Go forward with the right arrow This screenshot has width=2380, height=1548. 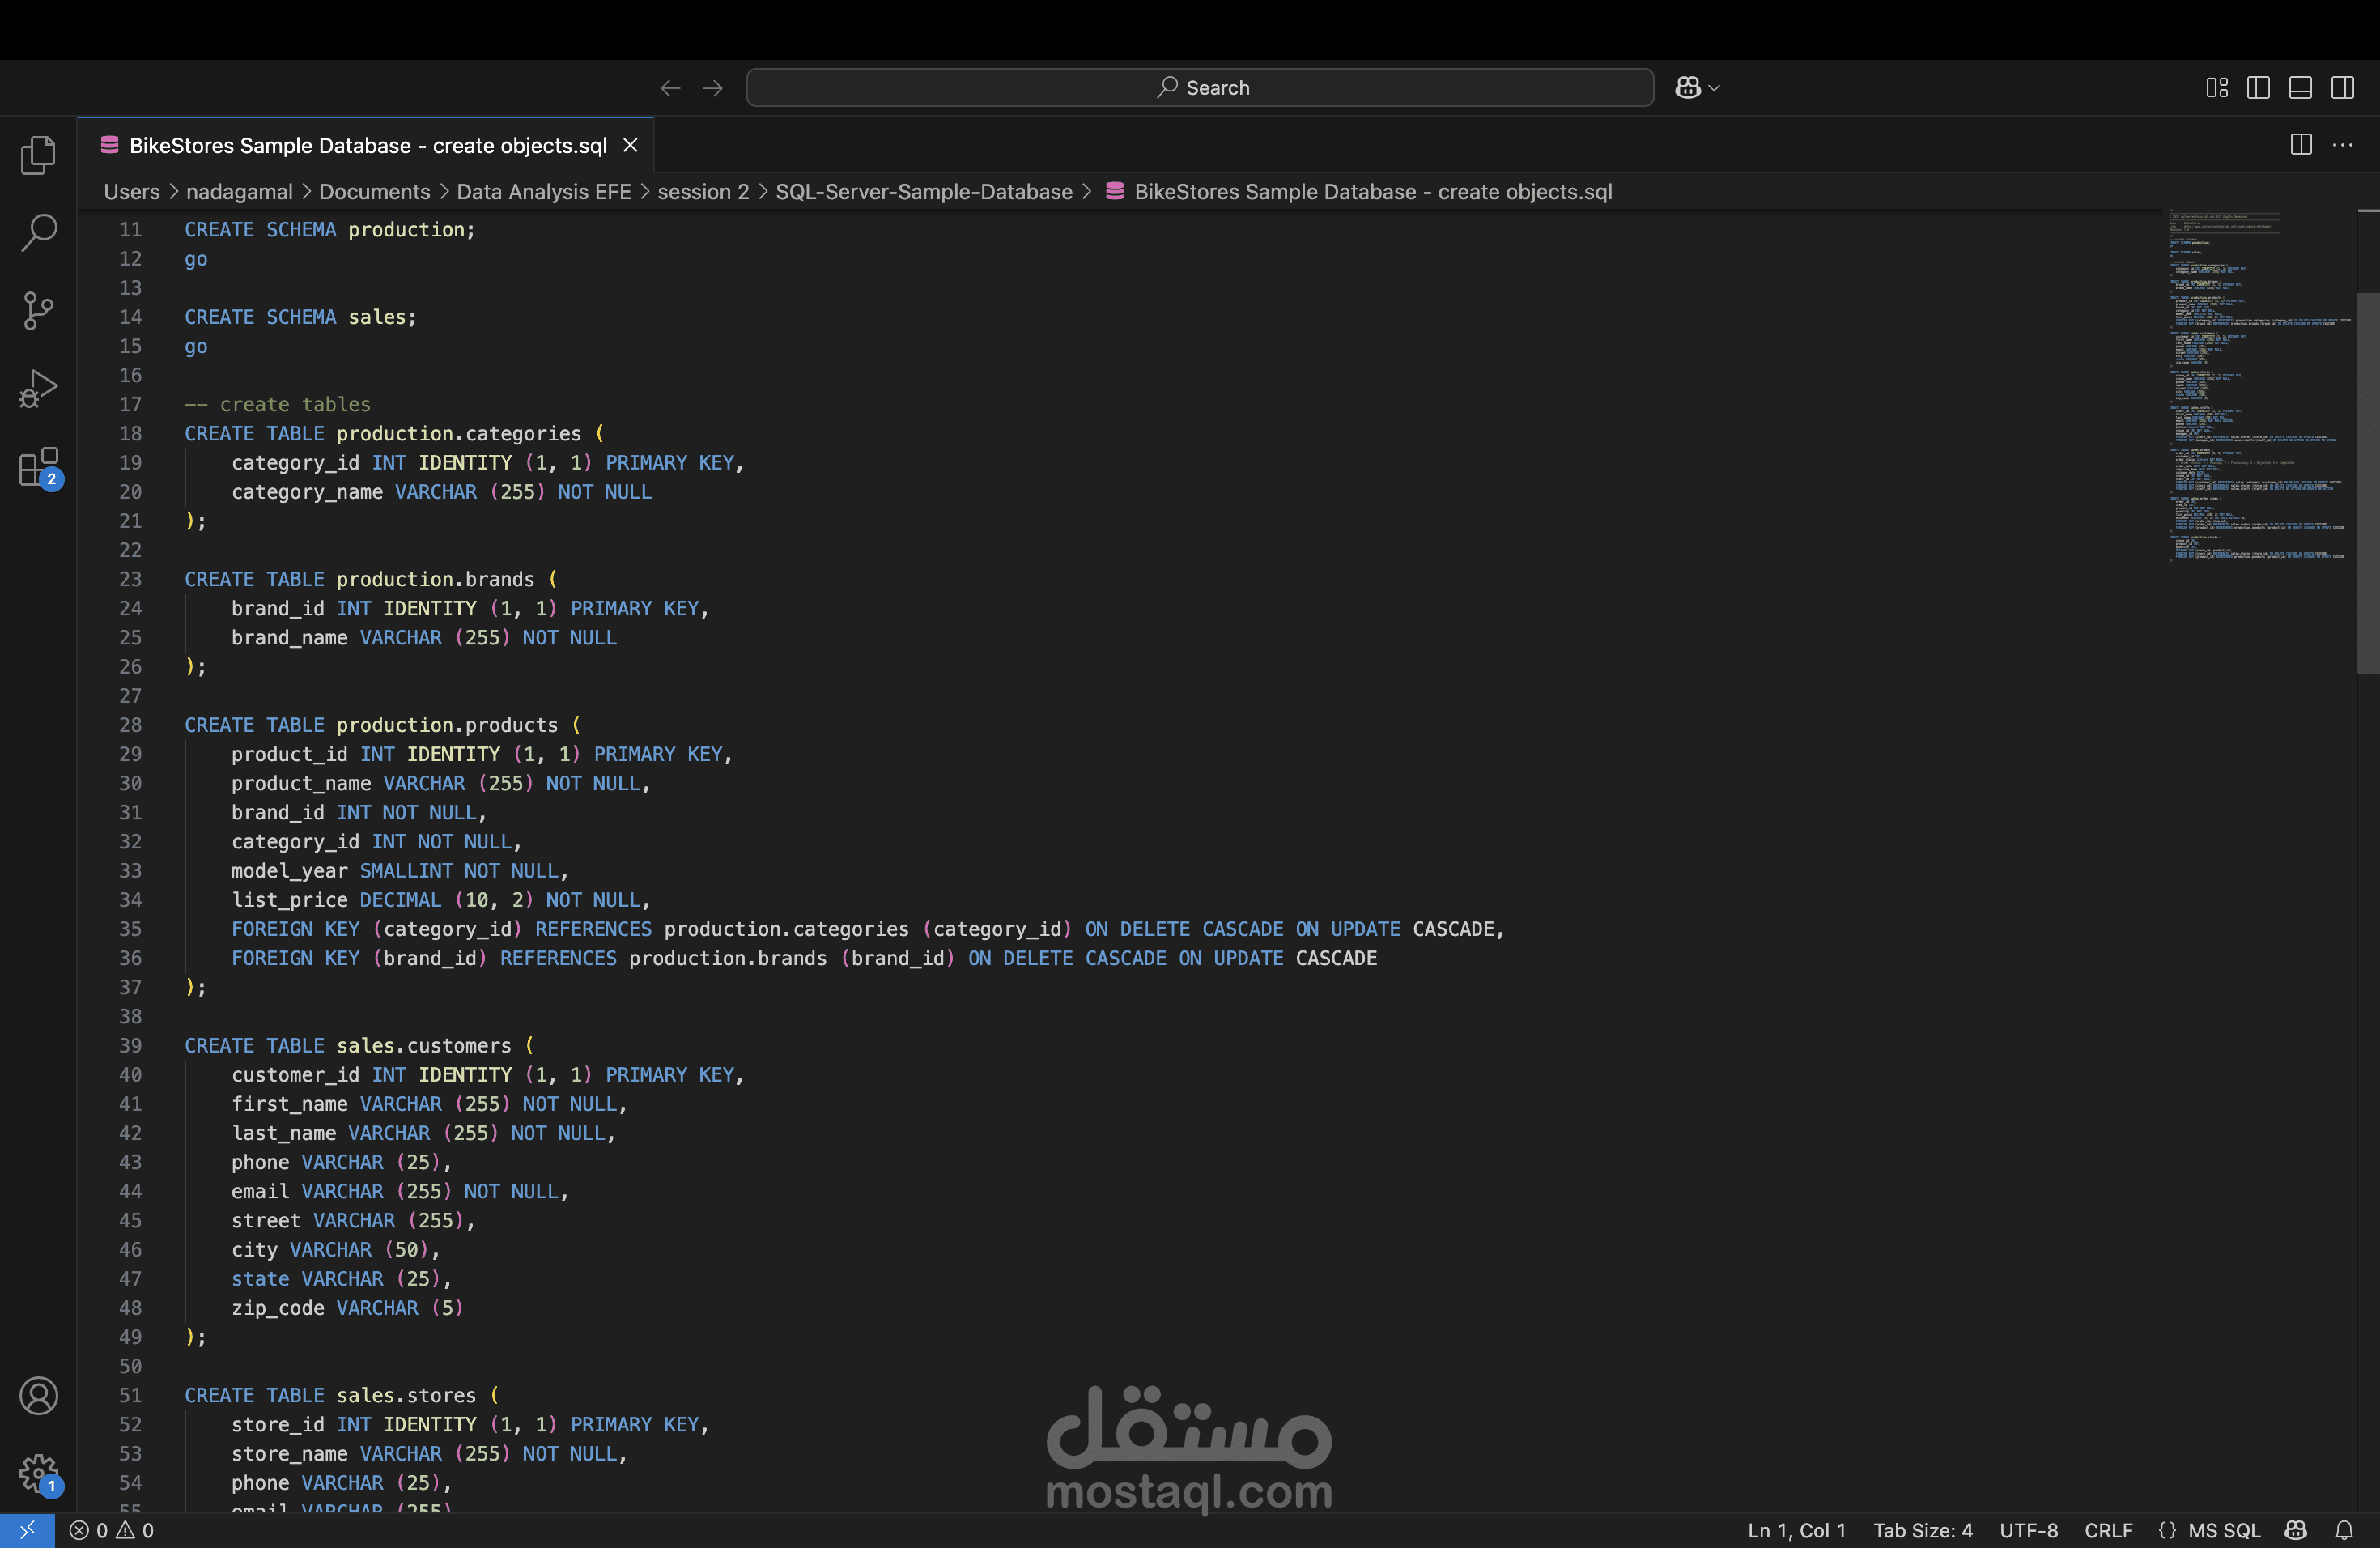(x=712, y=88)
